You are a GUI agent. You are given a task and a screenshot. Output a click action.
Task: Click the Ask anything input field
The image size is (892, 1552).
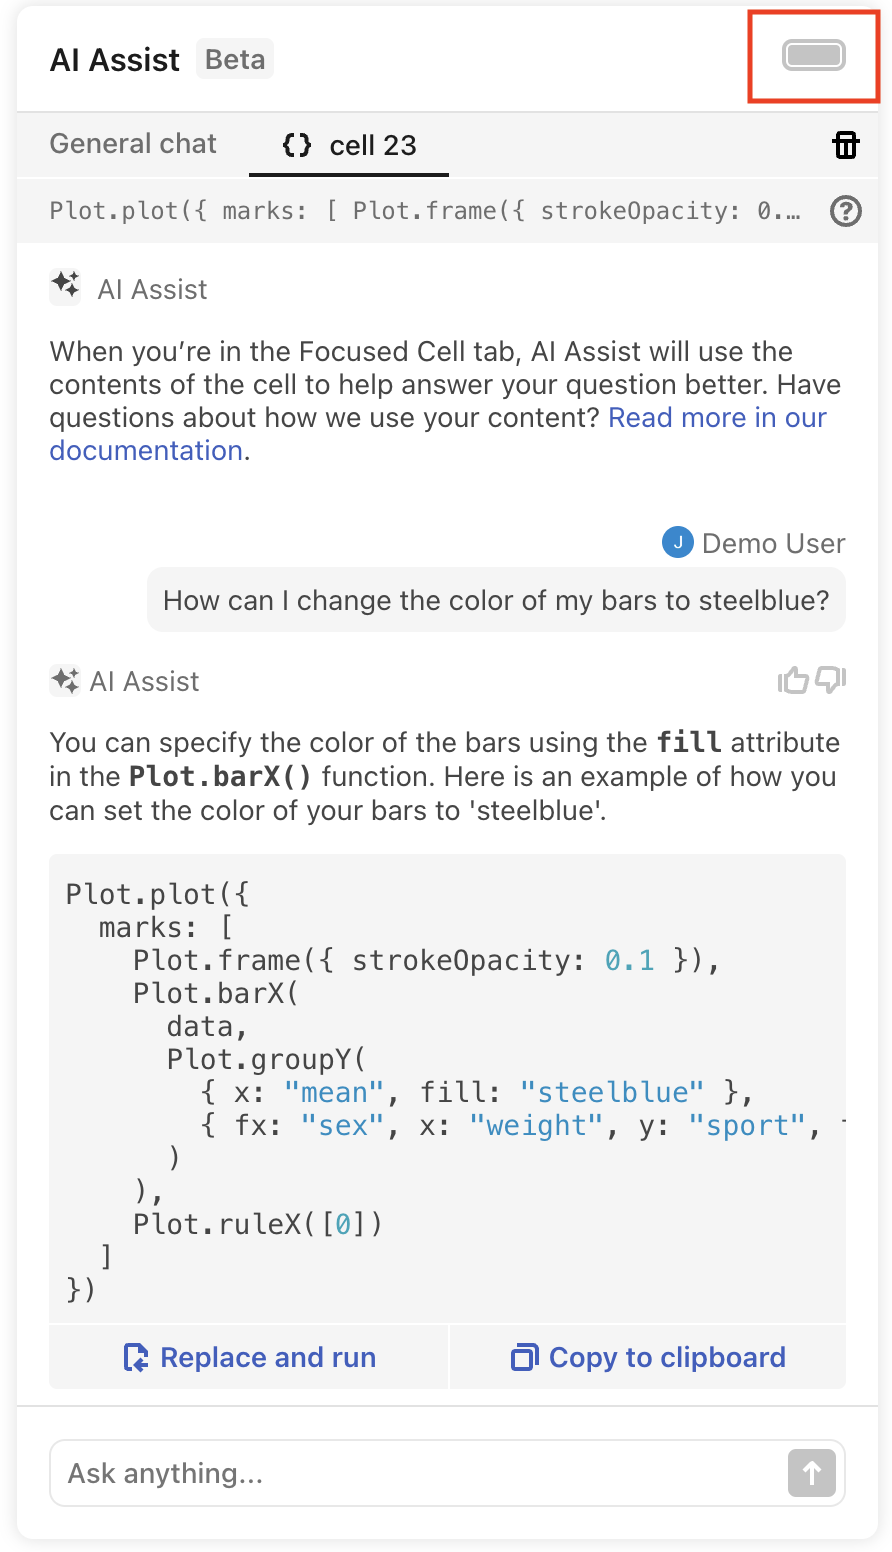coord(420,1473)
